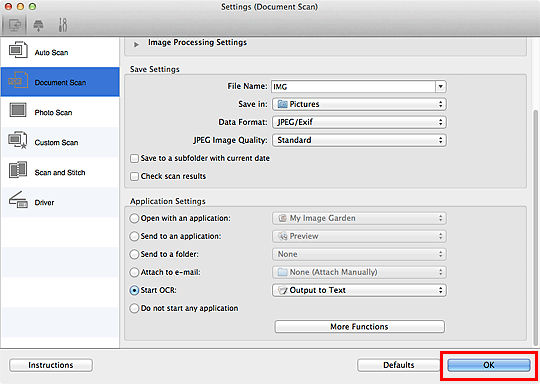Enable Check scan results checkbox

[x=134, y=176]
